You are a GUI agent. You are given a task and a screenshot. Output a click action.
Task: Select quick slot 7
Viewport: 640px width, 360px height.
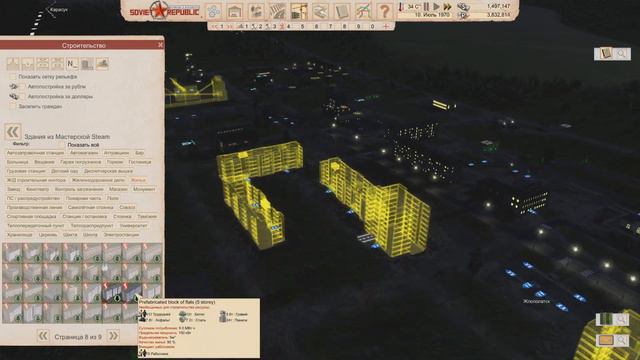[x=331, y=27]
